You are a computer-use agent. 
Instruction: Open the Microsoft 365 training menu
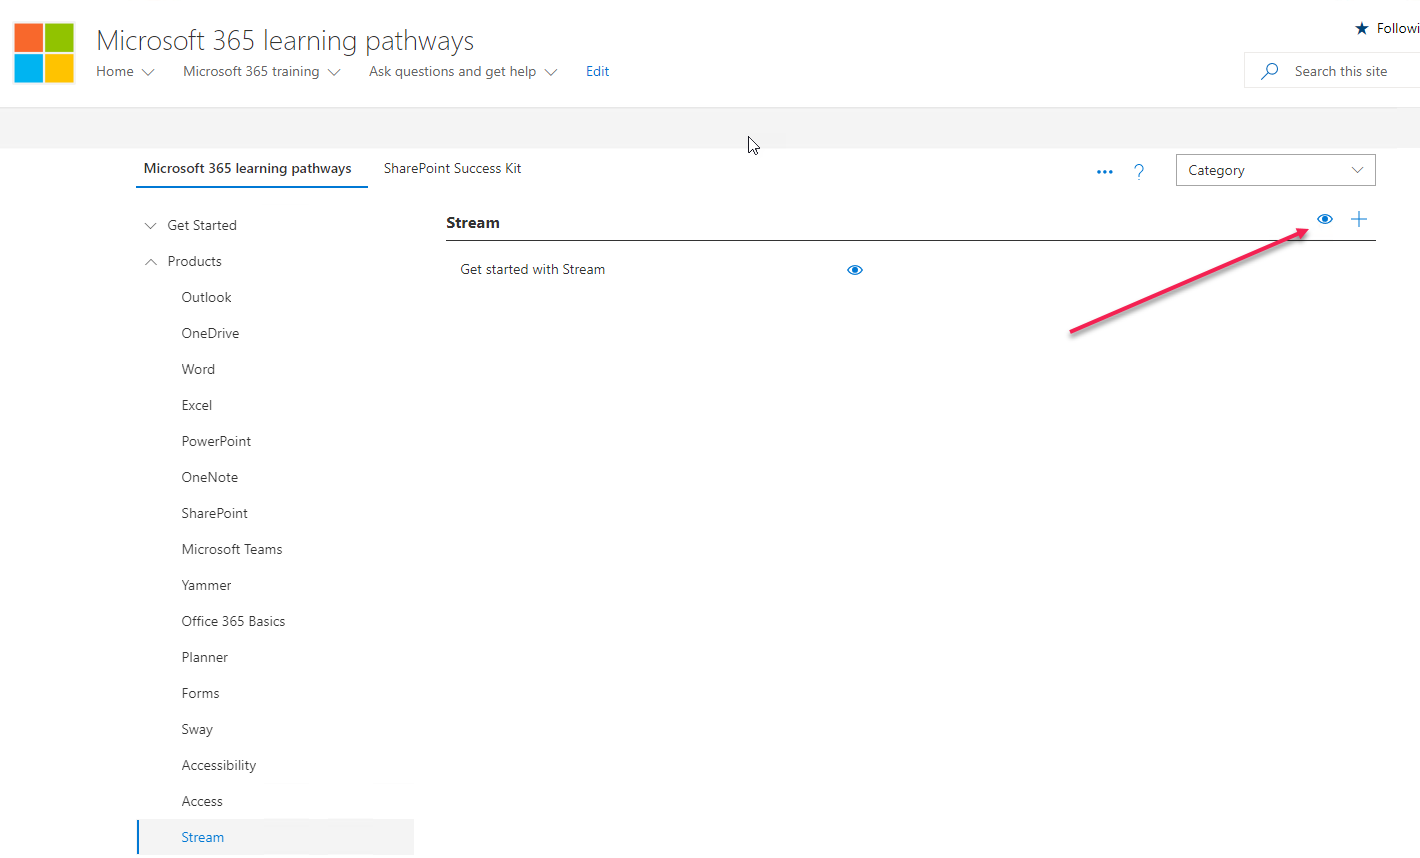point(250,71)
